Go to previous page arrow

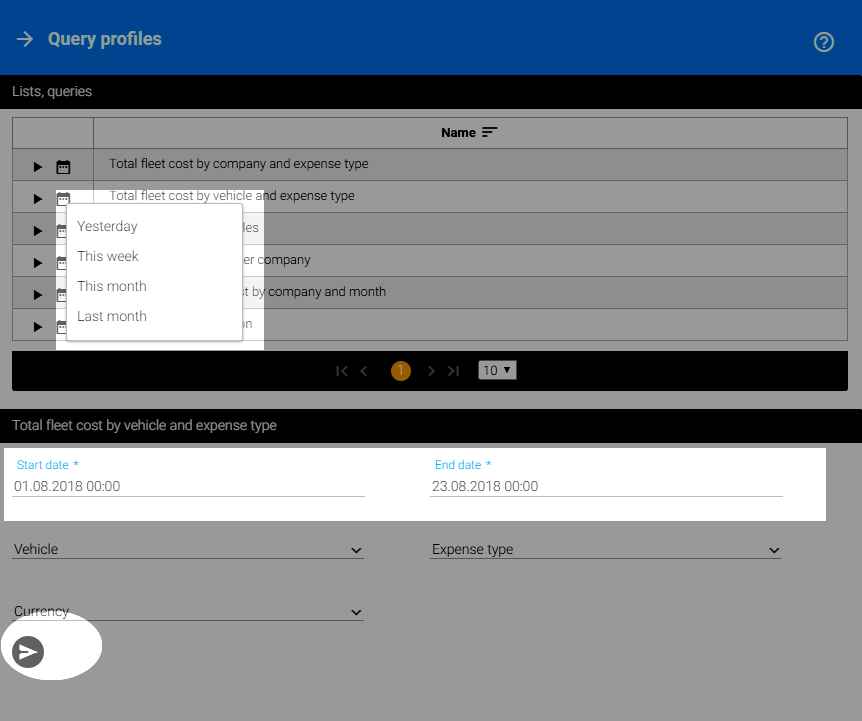click(x=364, y=371)
